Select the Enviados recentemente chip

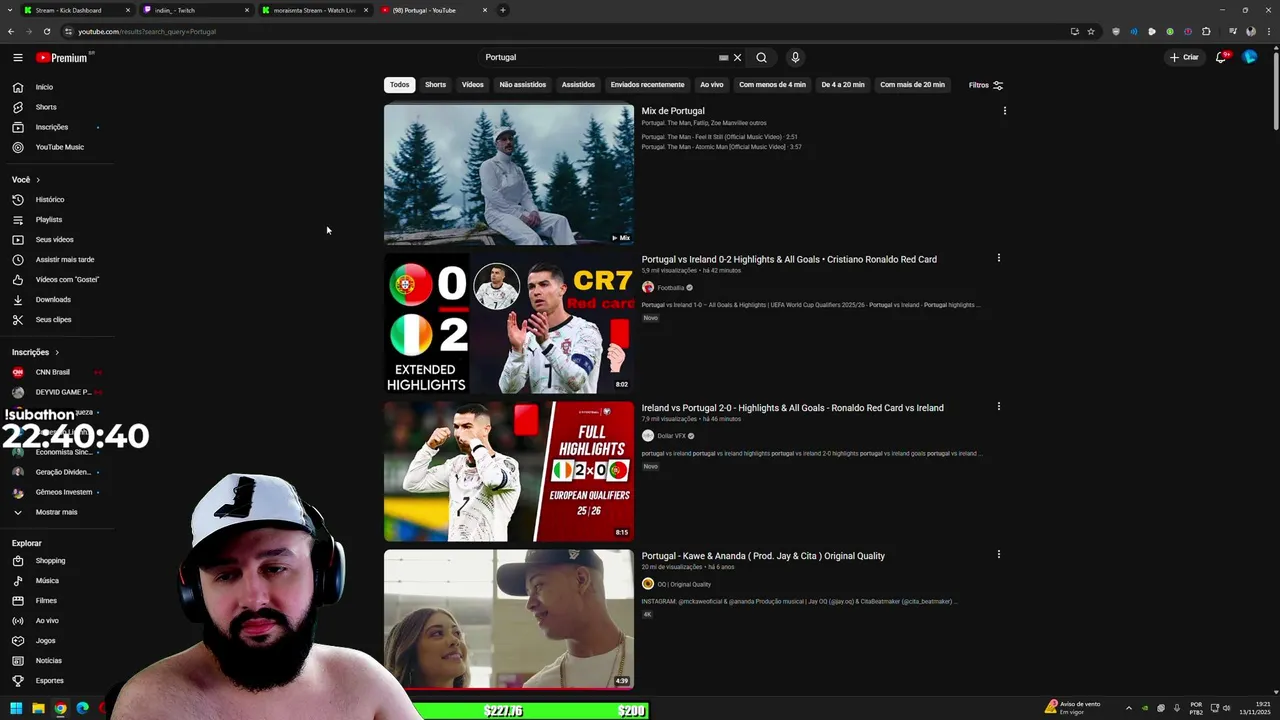coord(648,85)
